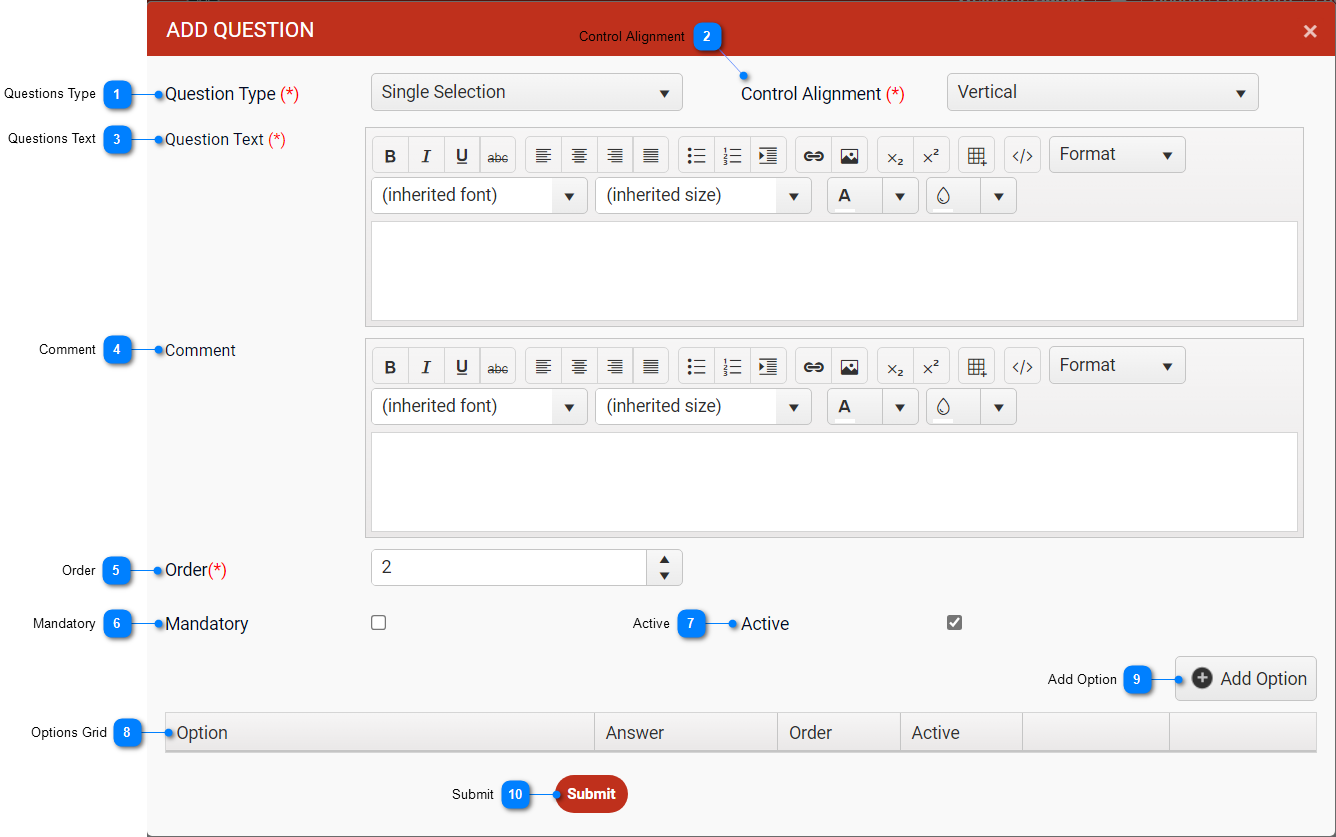Toggle Underline in Question Text editor
Viewport: 1336px width, 837px height.
click(x=462, y=155)
